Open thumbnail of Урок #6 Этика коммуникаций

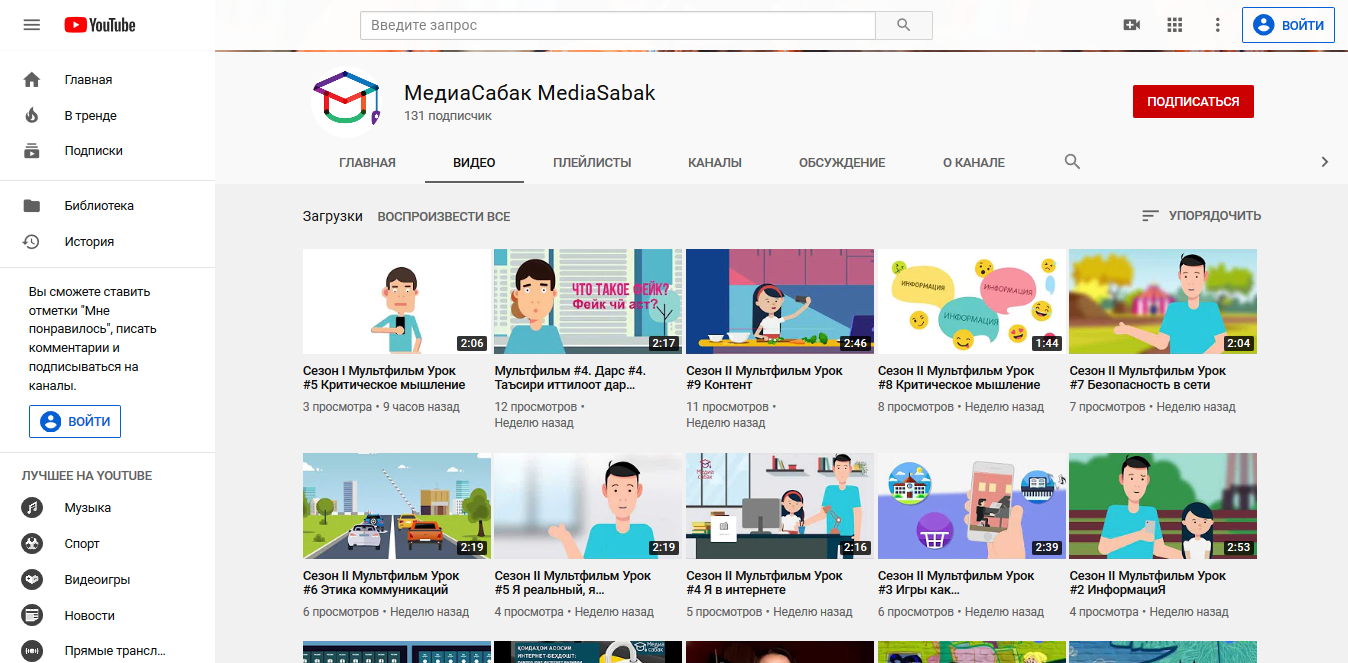397,506
